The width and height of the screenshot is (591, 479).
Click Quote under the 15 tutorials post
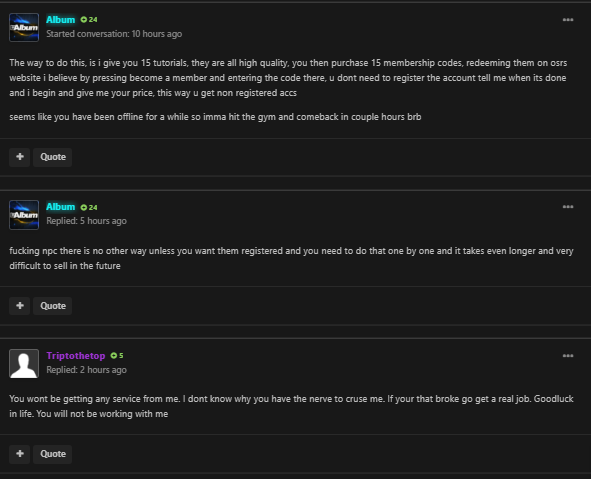pyautogui.click(x=53, y=157)
